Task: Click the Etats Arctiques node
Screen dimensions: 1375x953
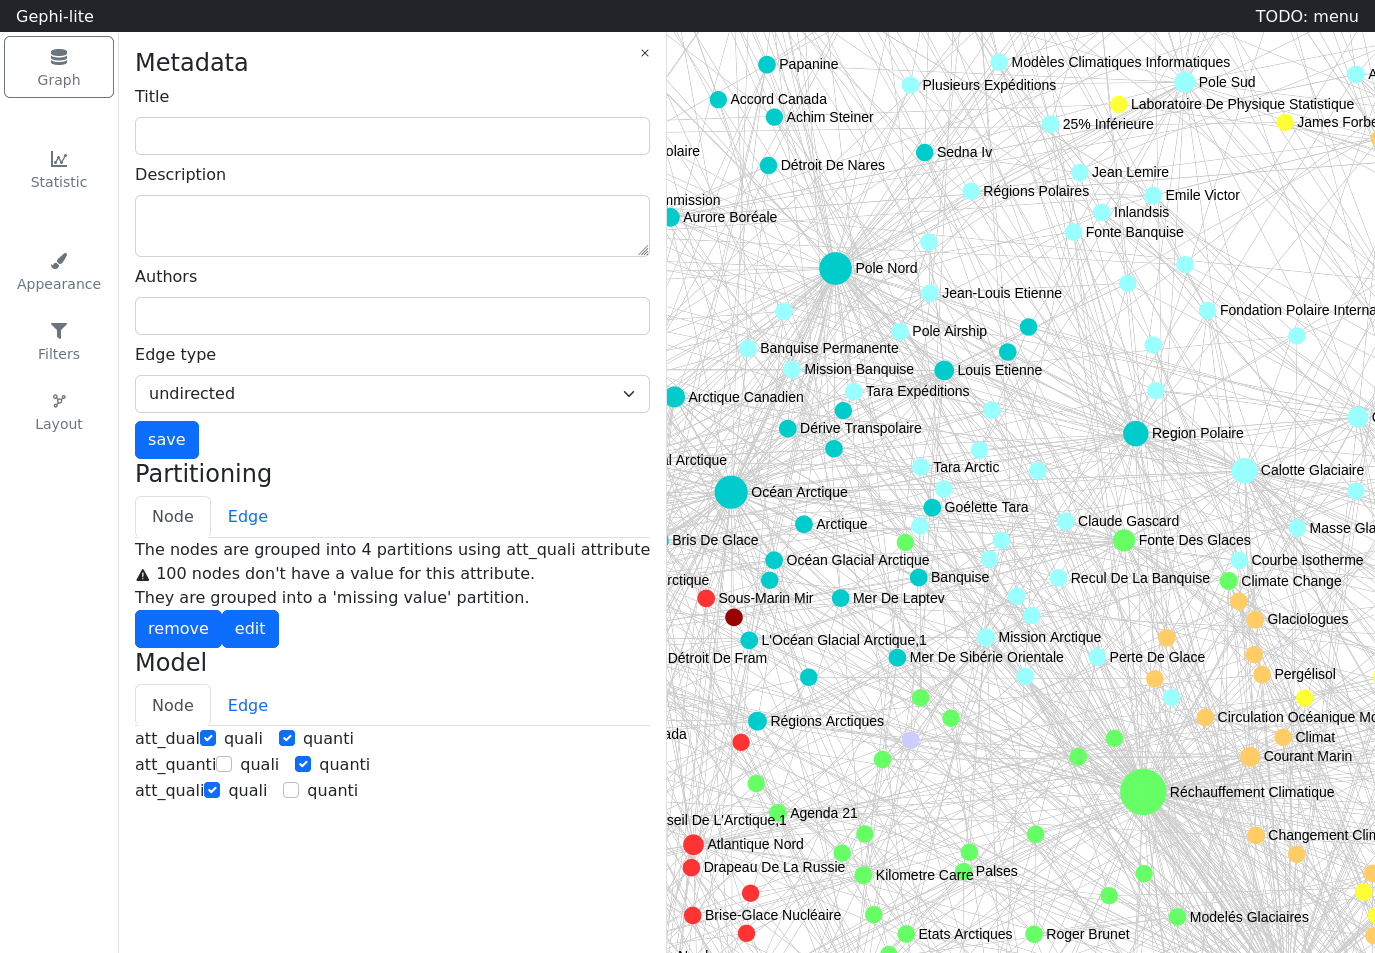Action: point(906,934)
